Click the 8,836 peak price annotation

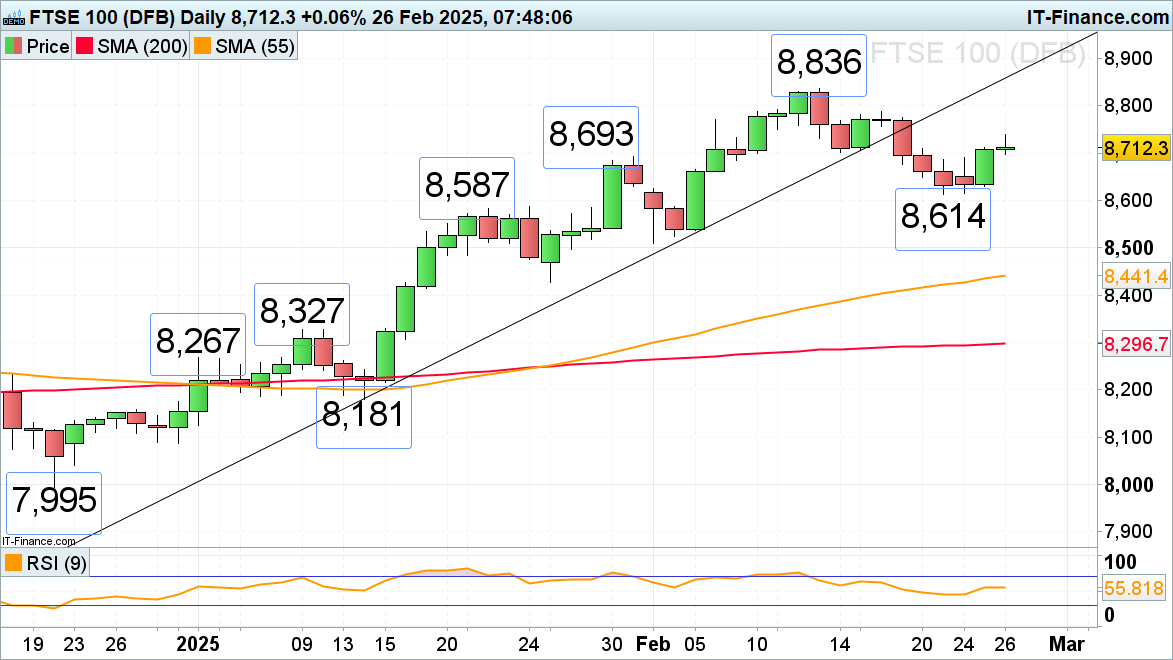point(819,63)
